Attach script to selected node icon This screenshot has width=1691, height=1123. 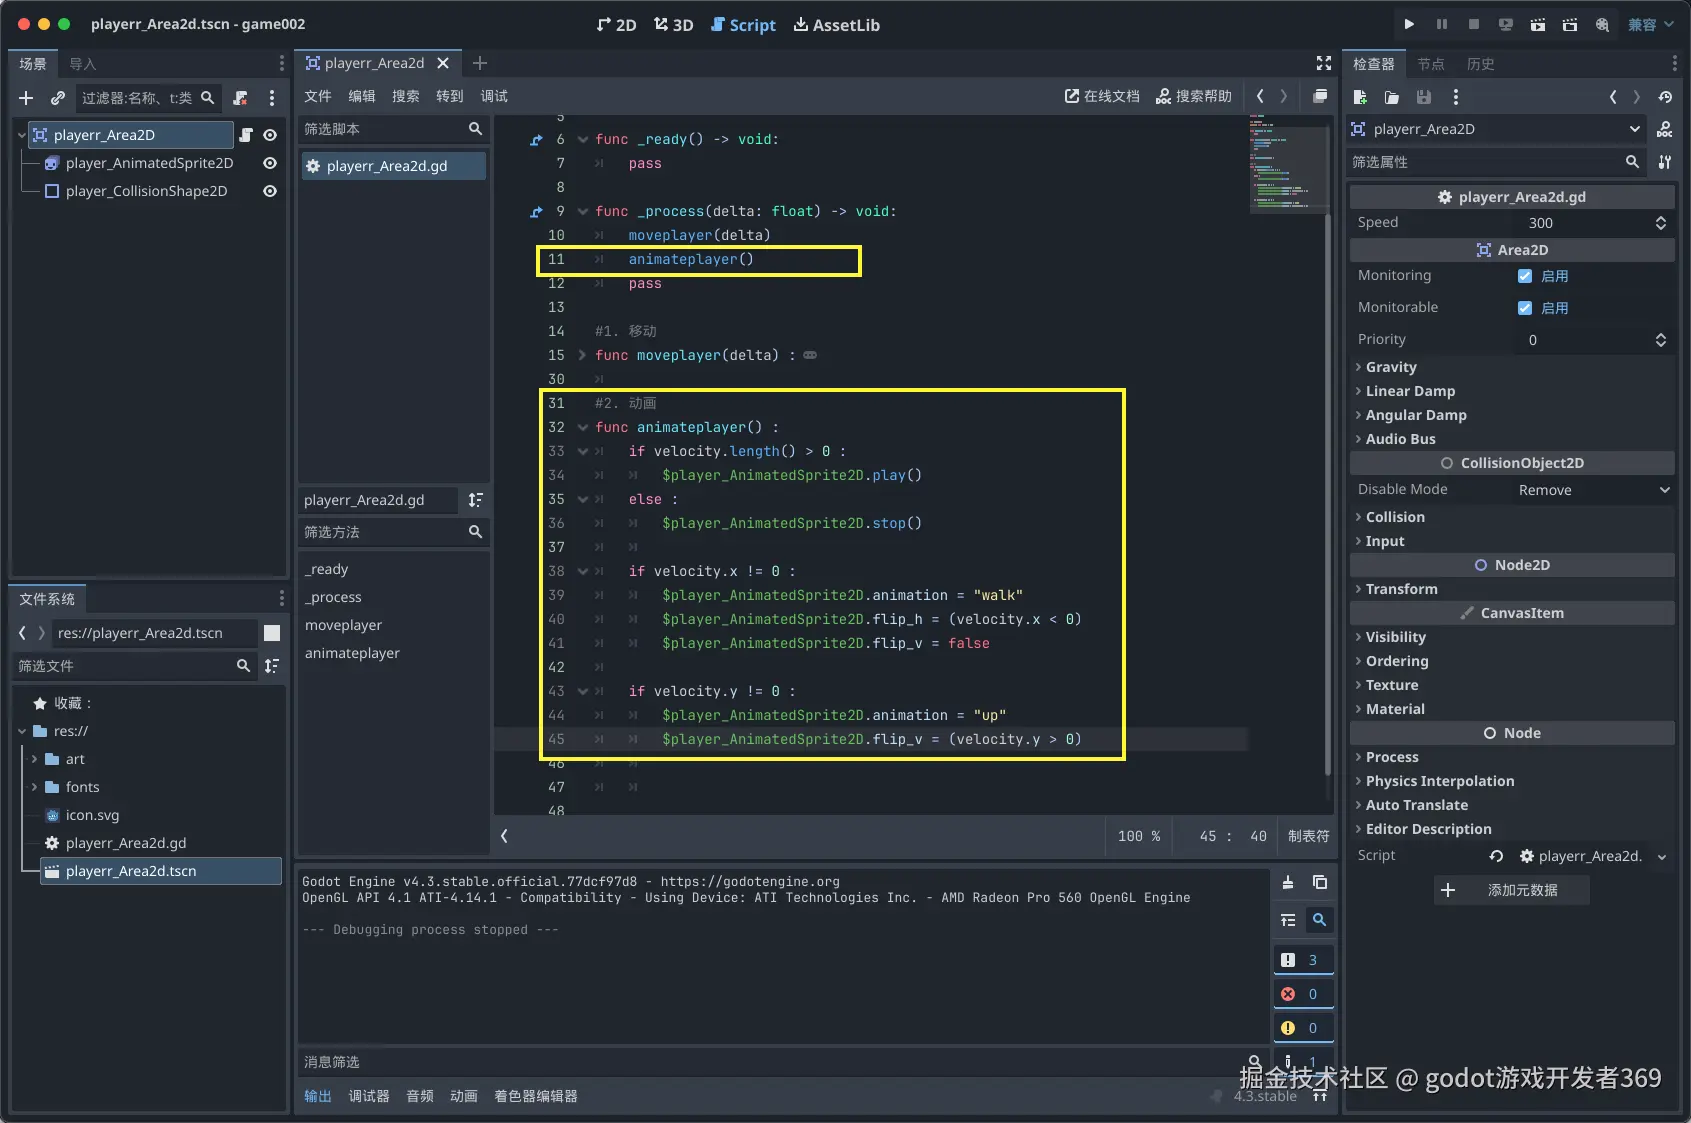click(240, 98)
